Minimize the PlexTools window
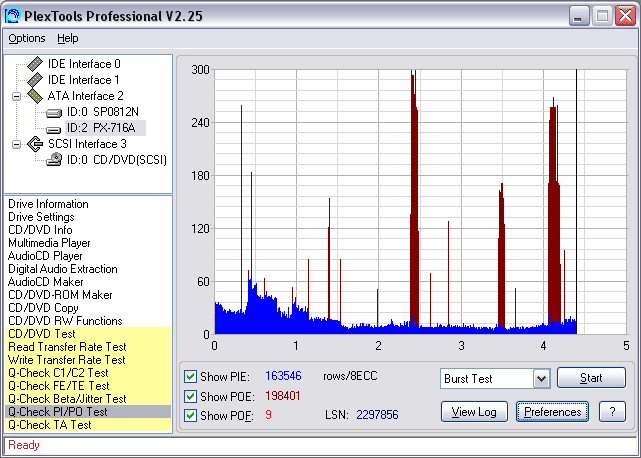 (x=578, y=16)
